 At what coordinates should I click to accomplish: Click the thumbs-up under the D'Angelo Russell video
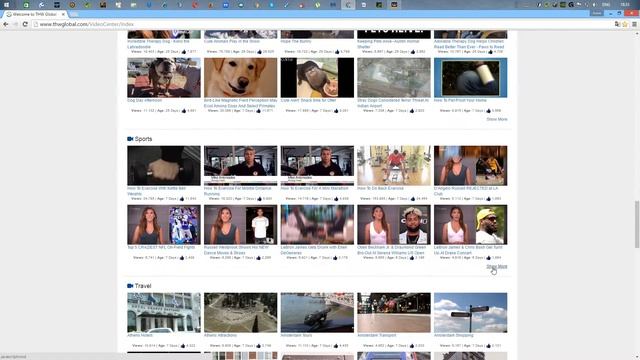[x=488, y=199]
